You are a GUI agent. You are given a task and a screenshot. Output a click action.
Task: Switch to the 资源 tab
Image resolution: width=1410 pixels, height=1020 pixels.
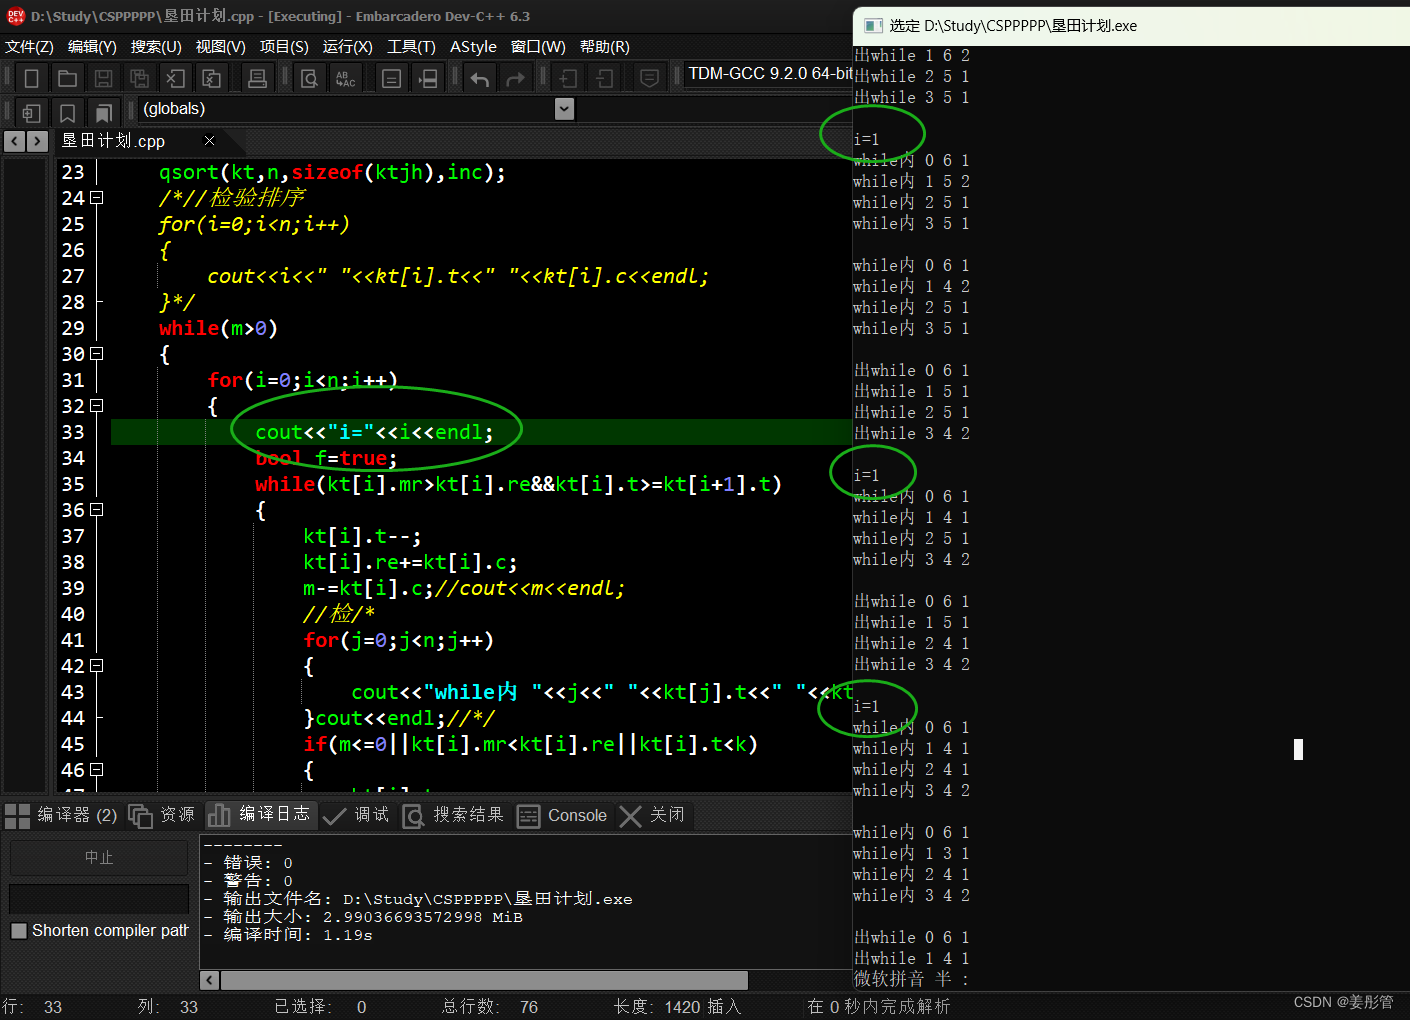[163, 815]
